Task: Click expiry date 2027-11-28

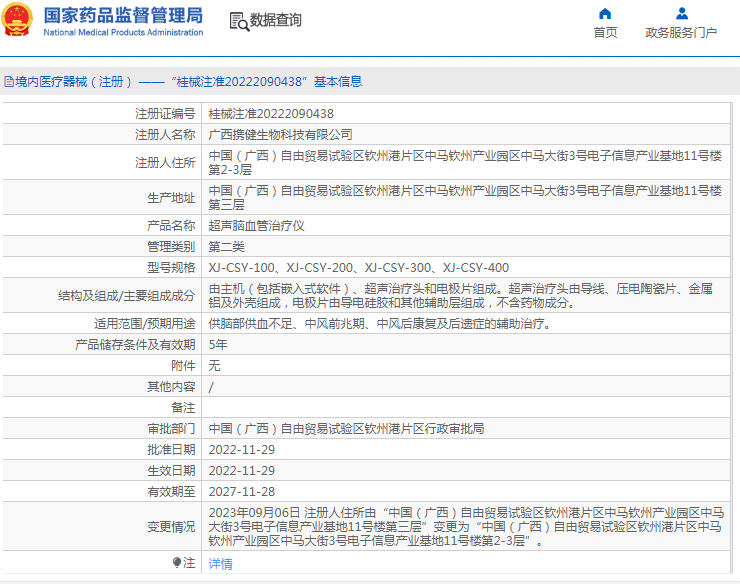Action: [x=242, y=491]
